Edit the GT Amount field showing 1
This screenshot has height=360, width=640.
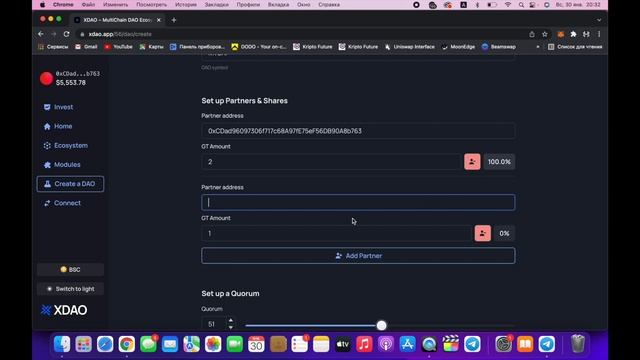[x=336, y=233]
